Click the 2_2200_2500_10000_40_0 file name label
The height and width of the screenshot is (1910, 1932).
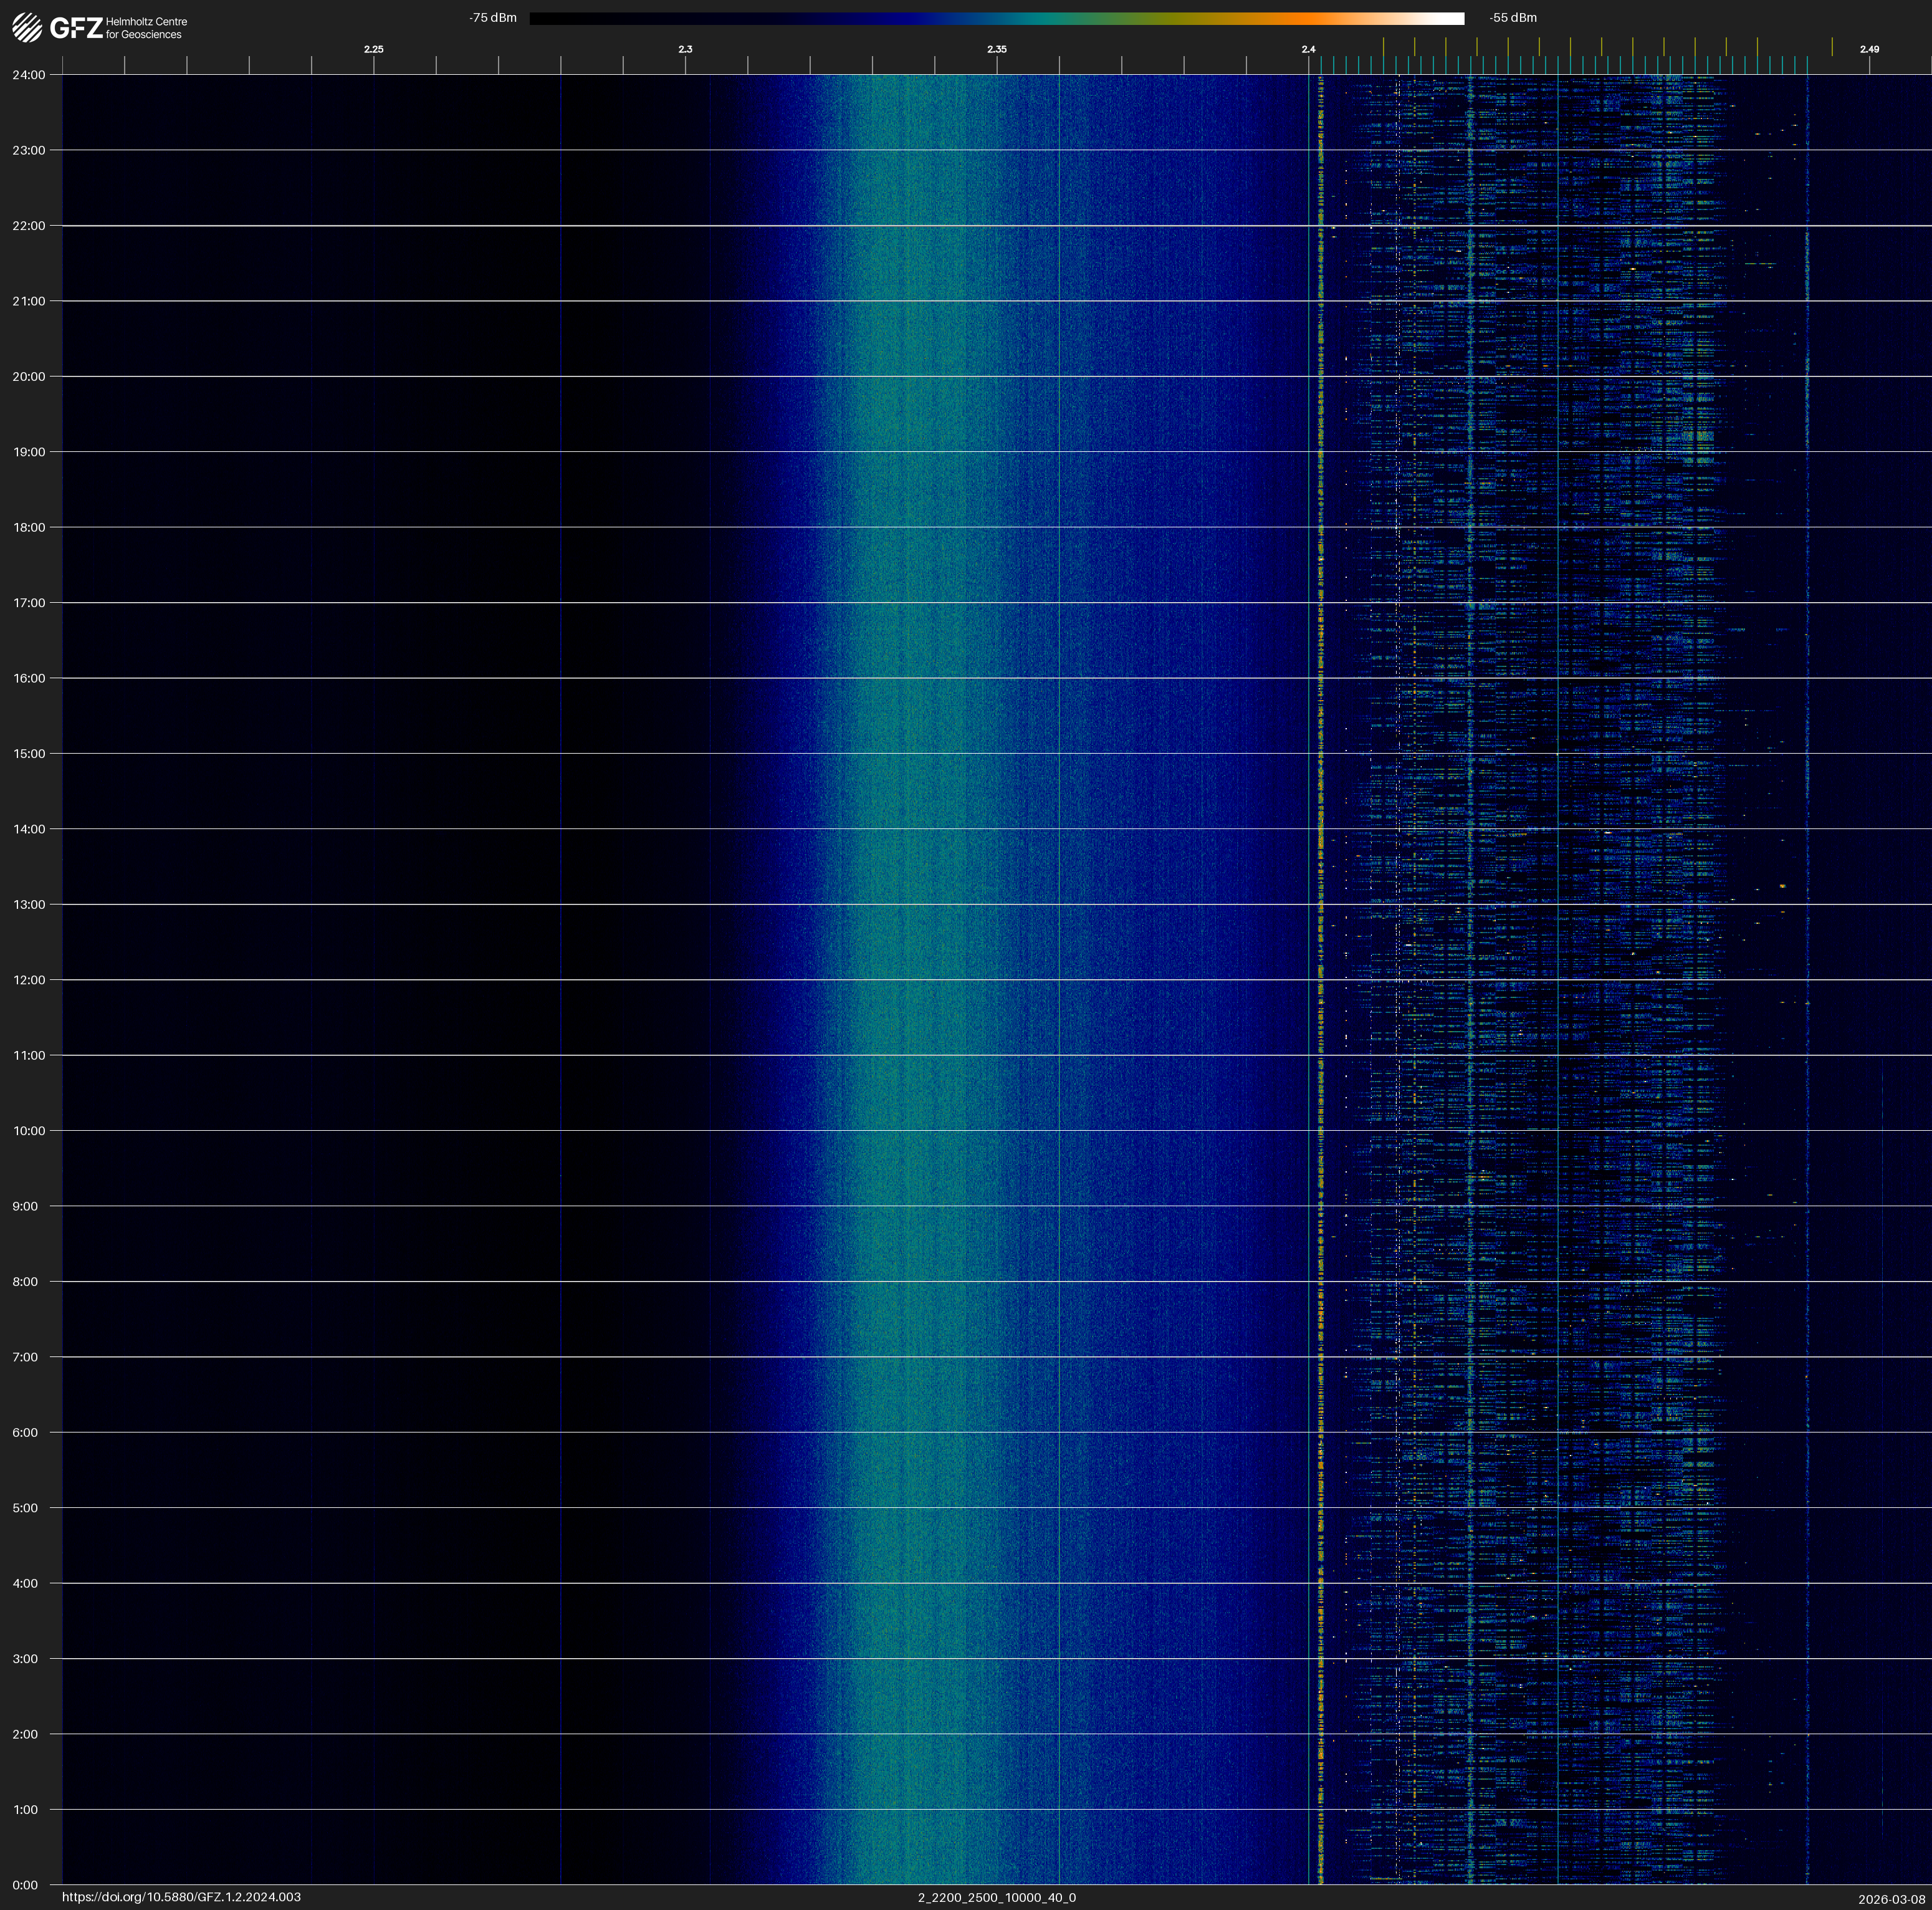point(997,1897)
